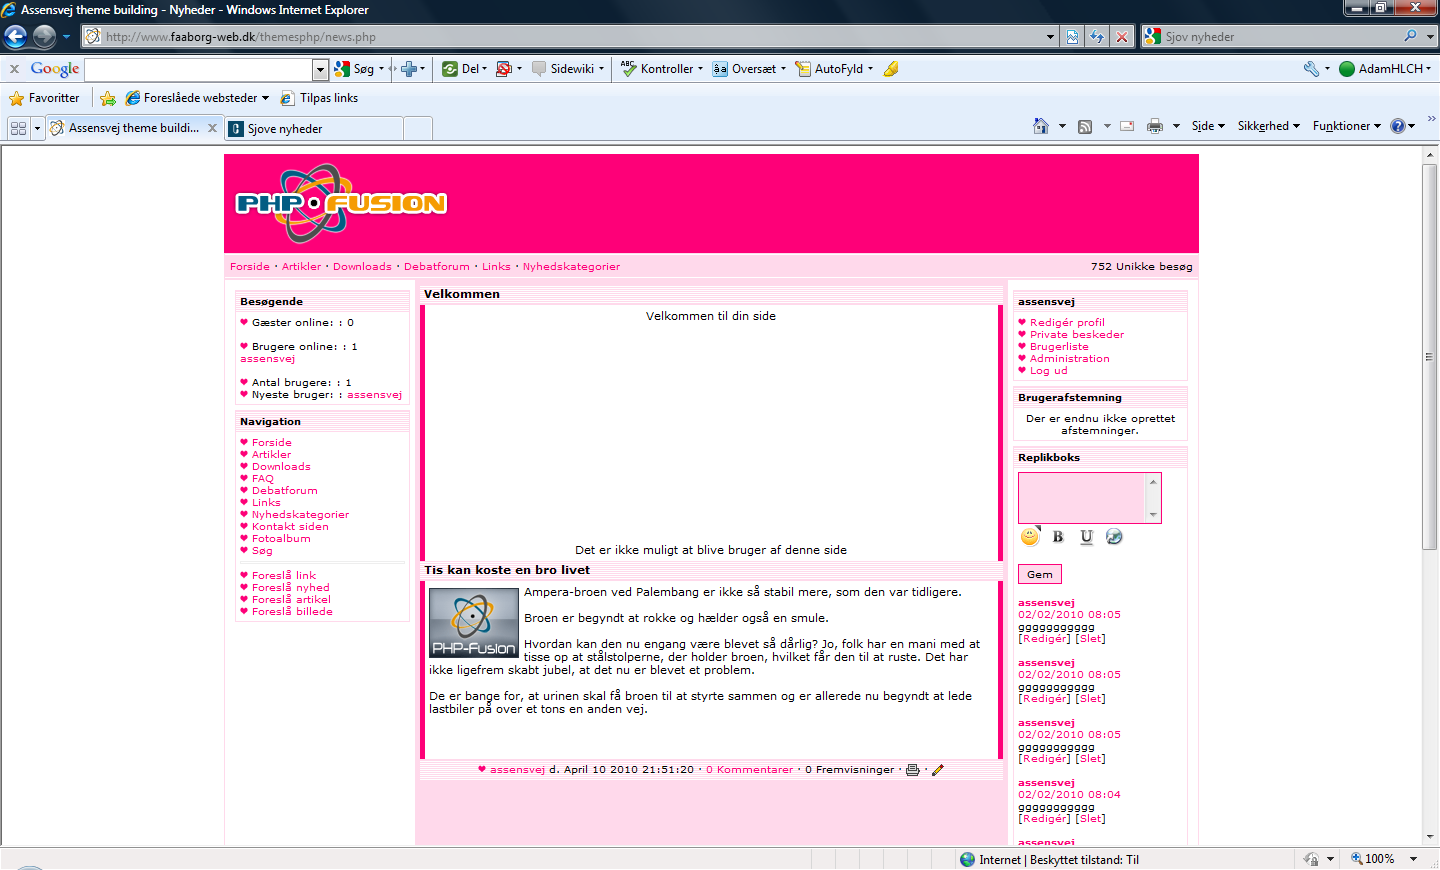Open the Google search box dropdown arrow

click(320, 69)
